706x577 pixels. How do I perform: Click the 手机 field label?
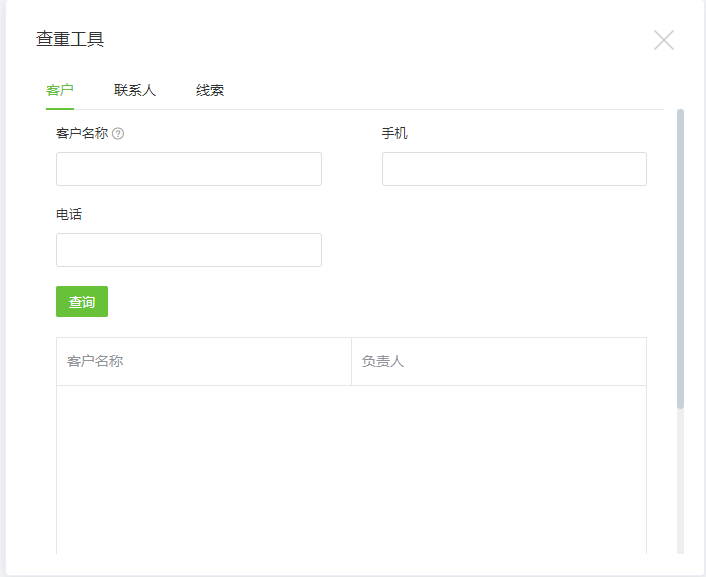(x=395, y=133)
